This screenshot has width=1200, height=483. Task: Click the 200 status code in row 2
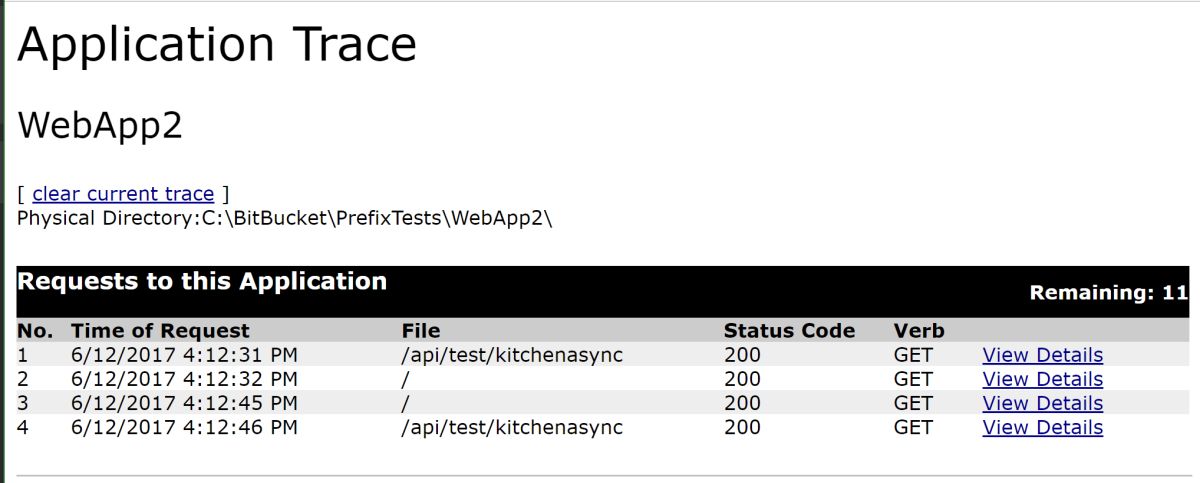coord(742,379)
